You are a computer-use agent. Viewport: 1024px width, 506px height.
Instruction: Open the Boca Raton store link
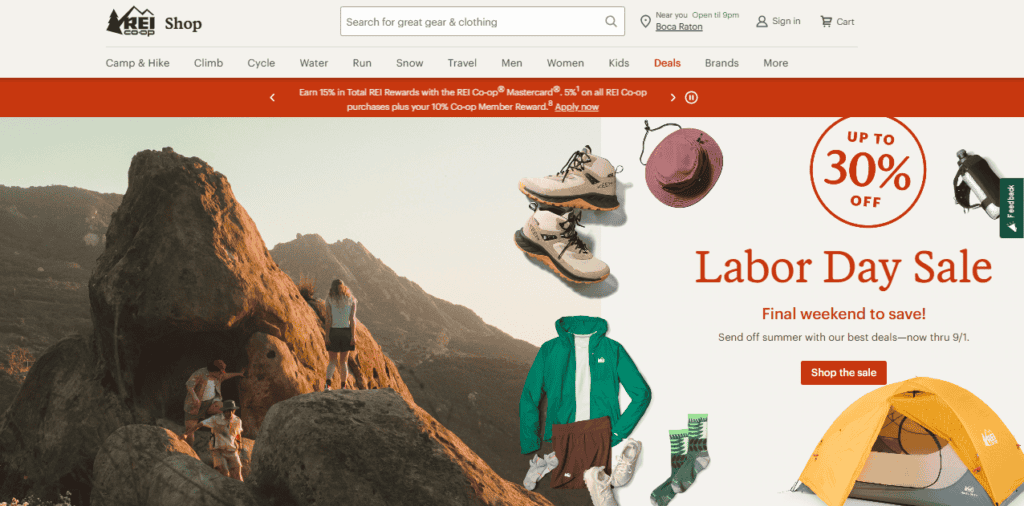(x=679, y=27)
